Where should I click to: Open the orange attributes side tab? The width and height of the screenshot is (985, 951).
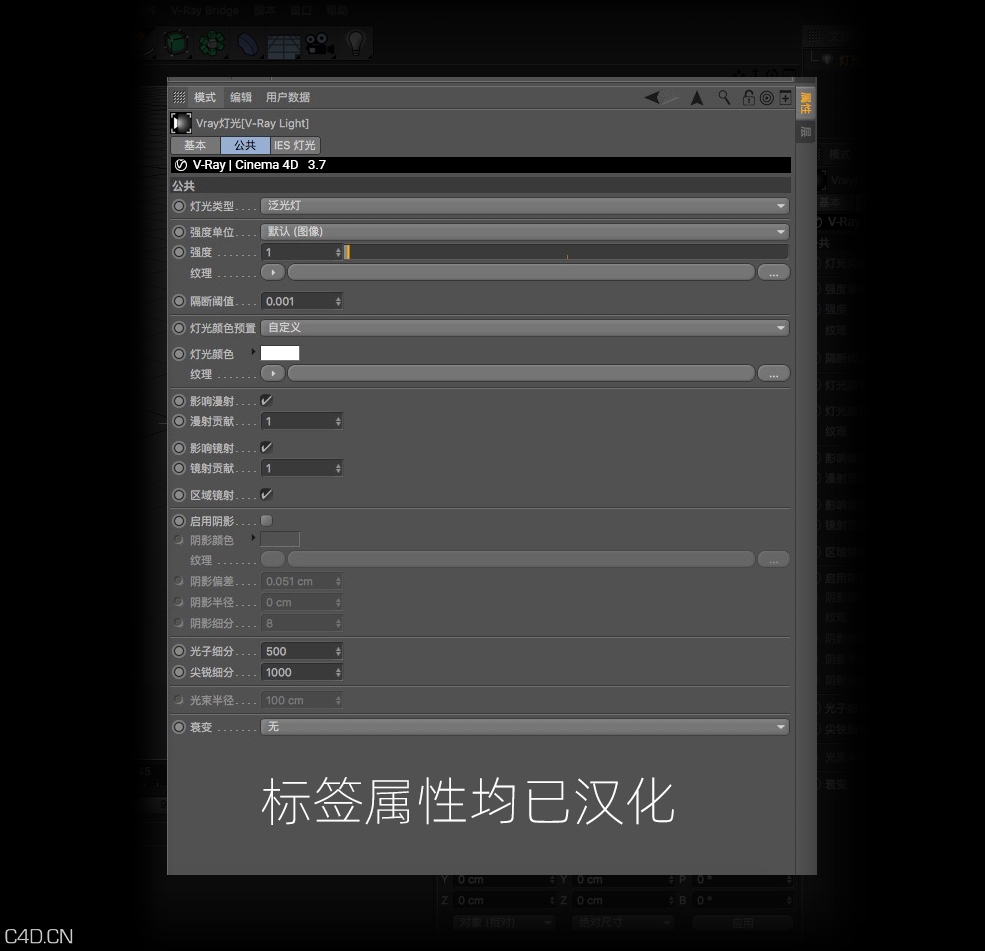click(806, 104)
